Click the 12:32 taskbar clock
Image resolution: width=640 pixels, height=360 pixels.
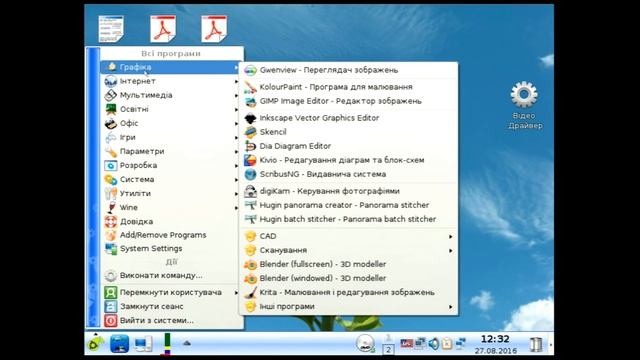[495, 339]
